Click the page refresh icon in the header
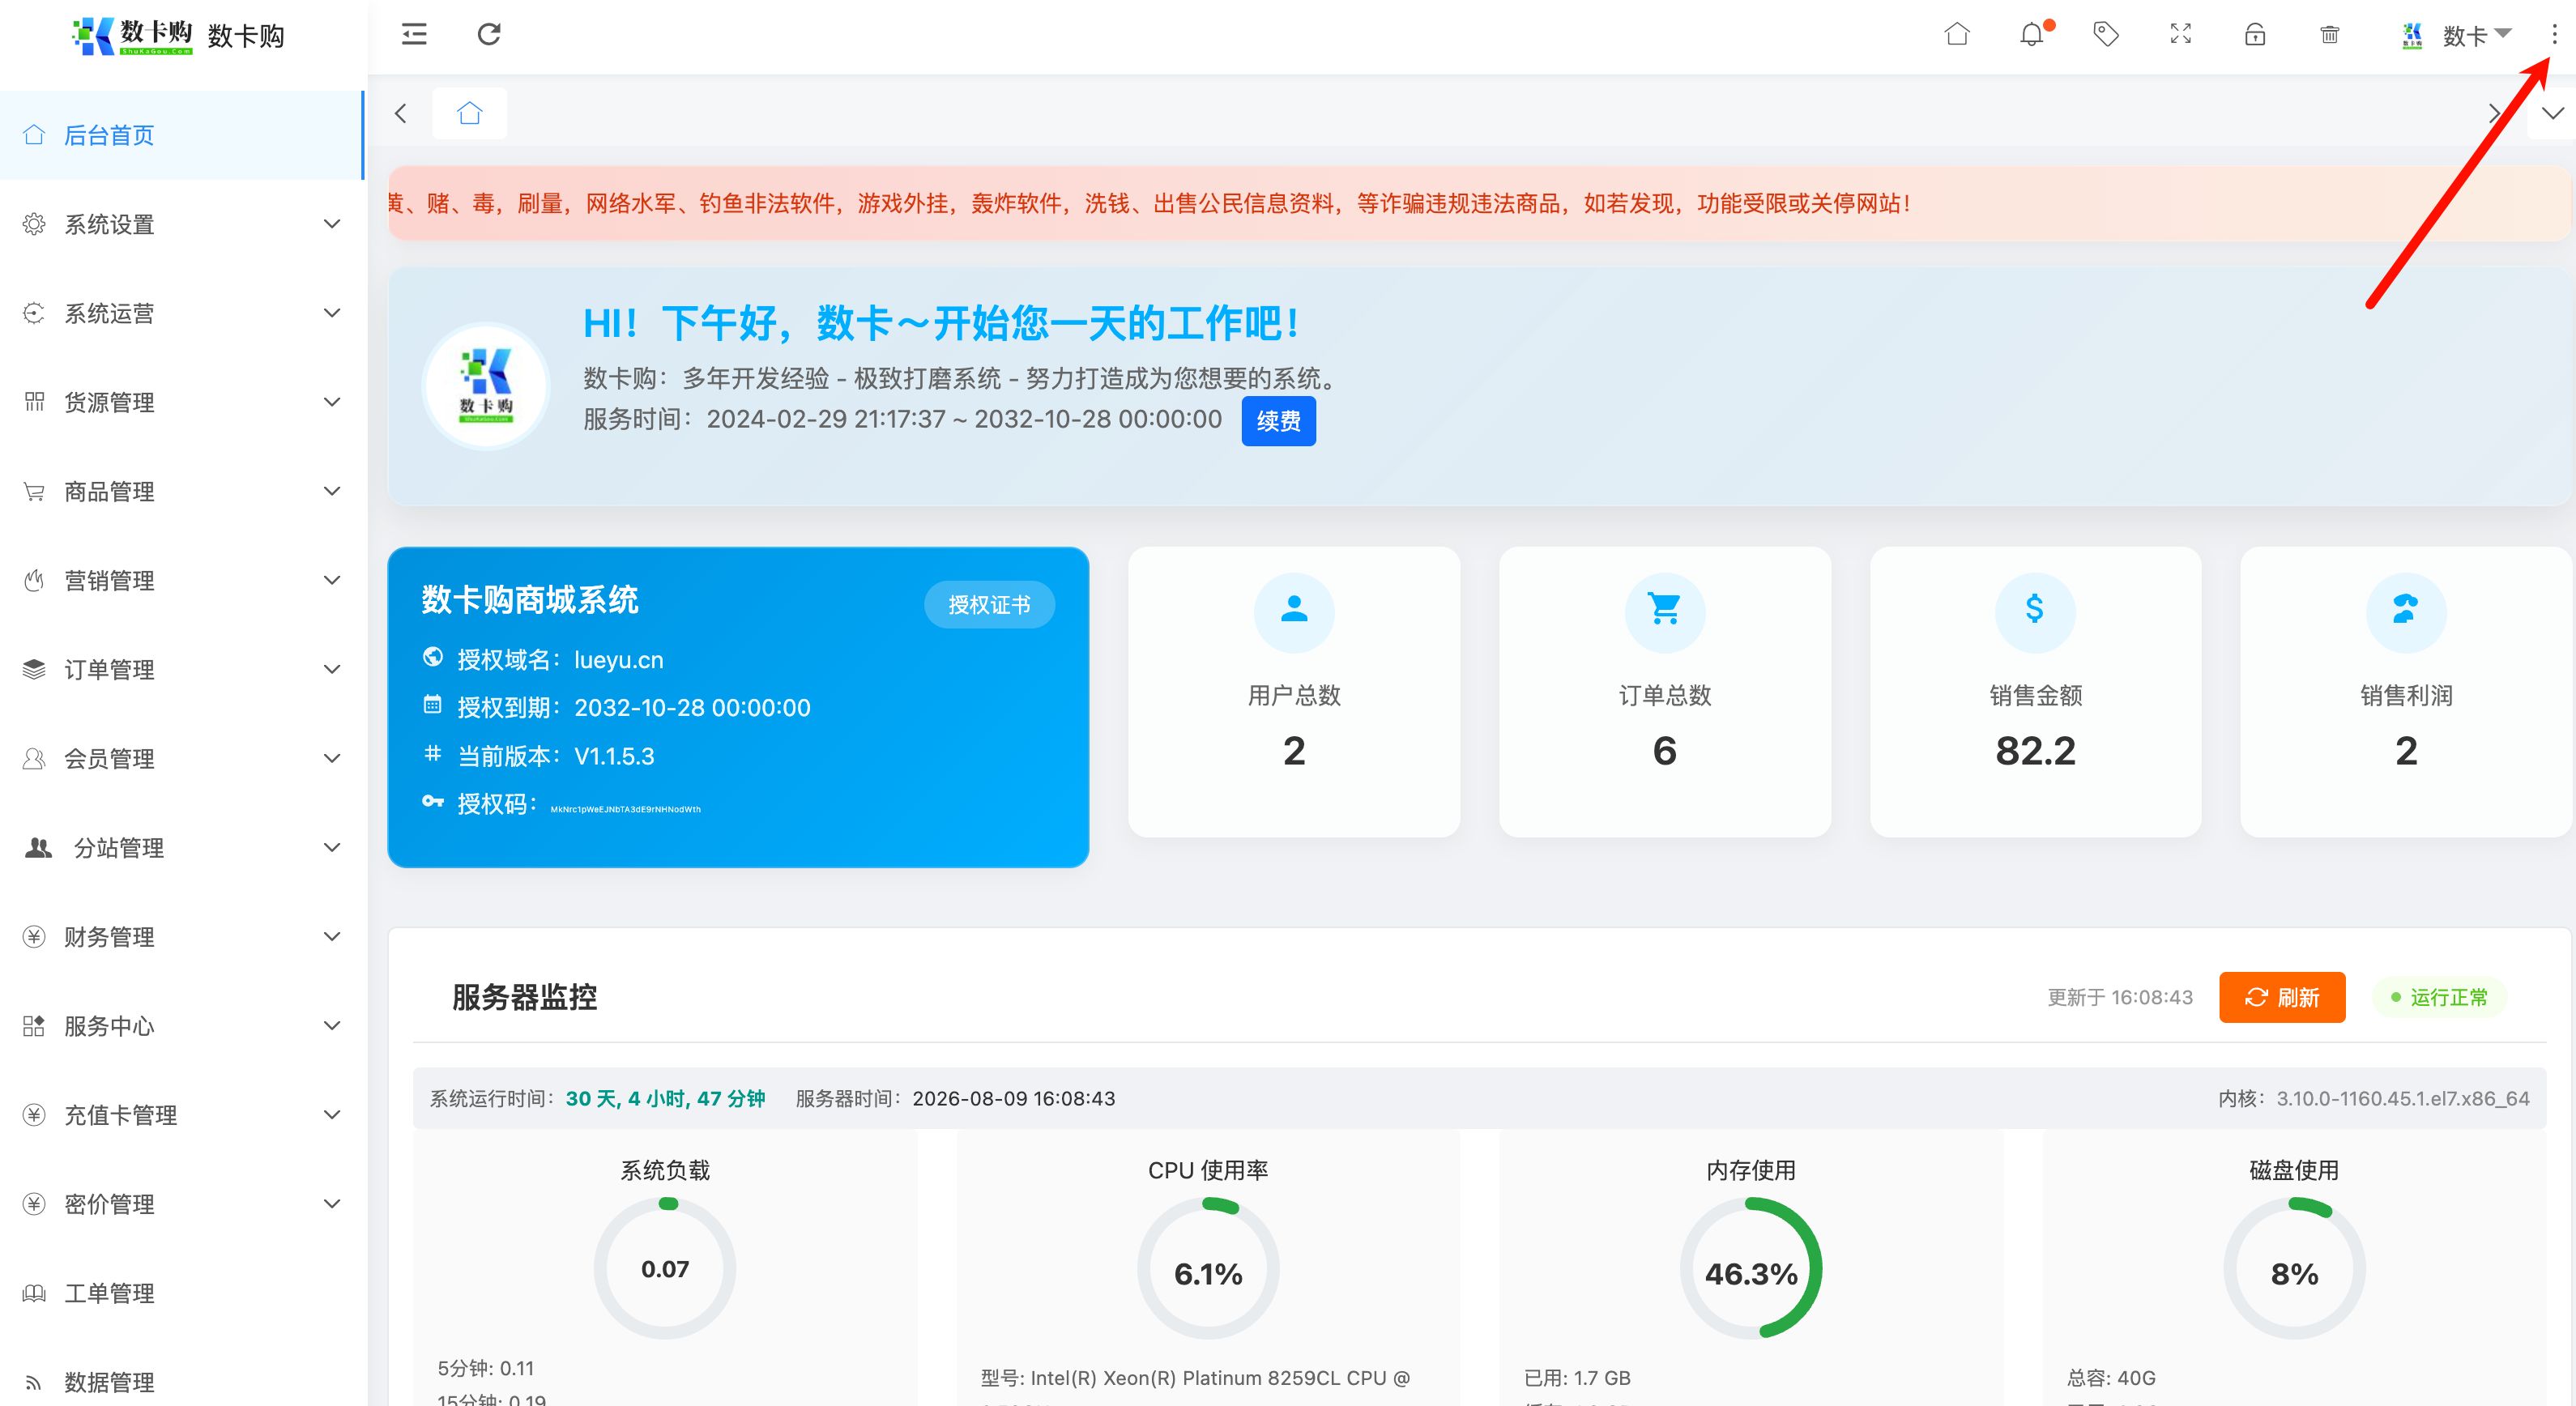2576x1406 pixels. click(489, 35)
